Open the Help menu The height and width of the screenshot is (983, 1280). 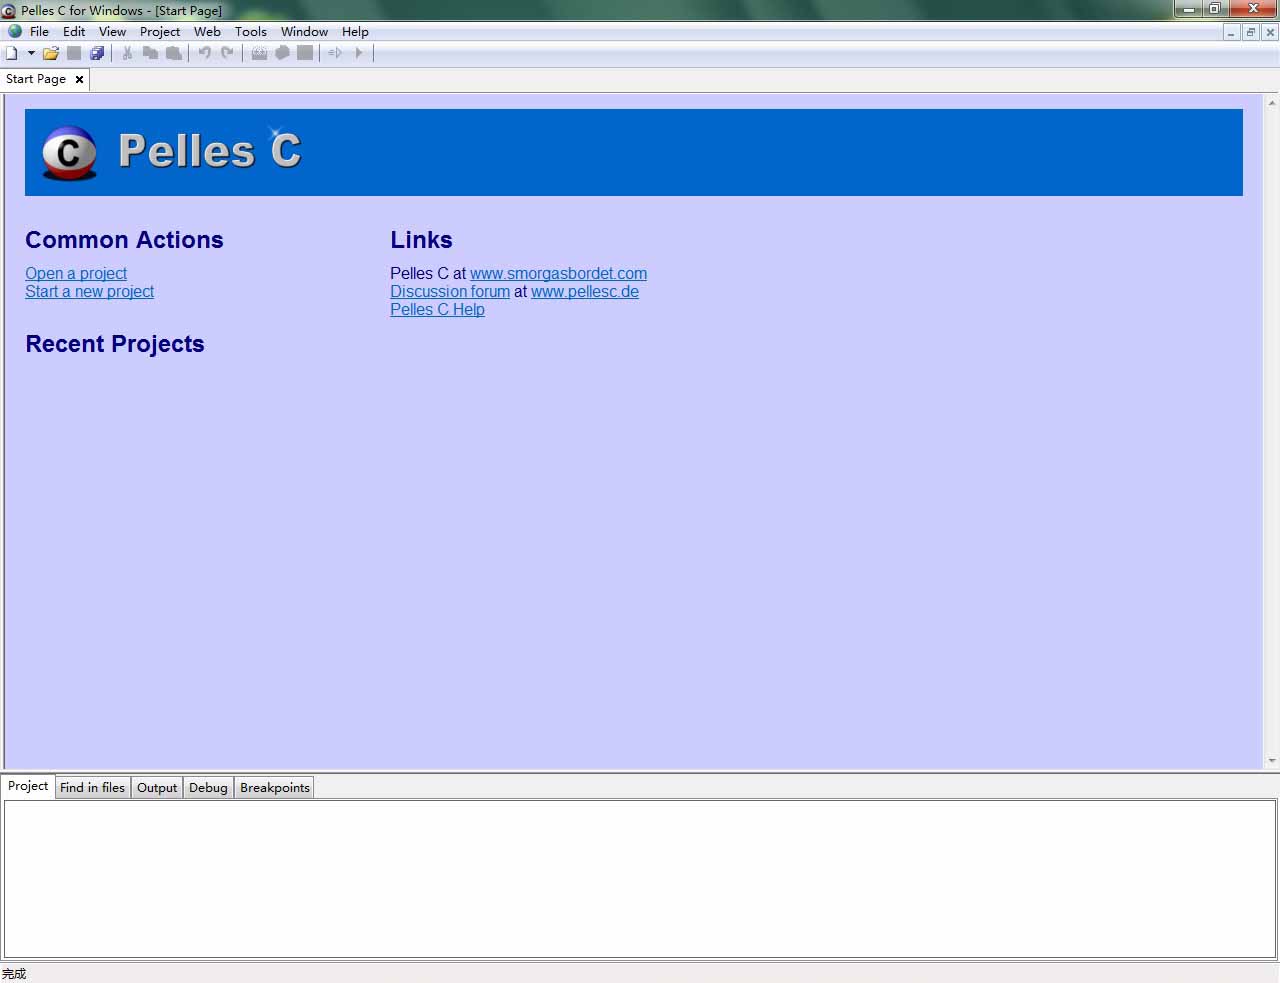coord(355,32)
